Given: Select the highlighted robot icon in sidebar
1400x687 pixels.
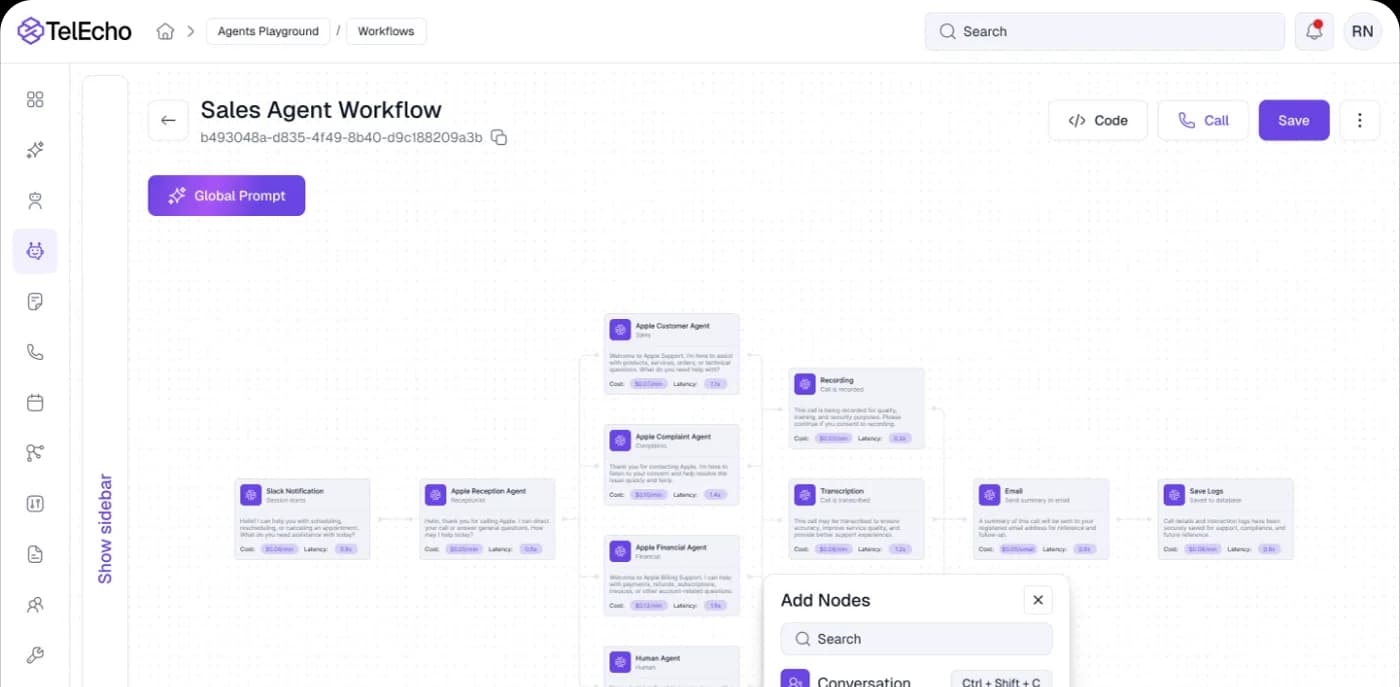Looking at the screenshot, I should coord(35,251).
